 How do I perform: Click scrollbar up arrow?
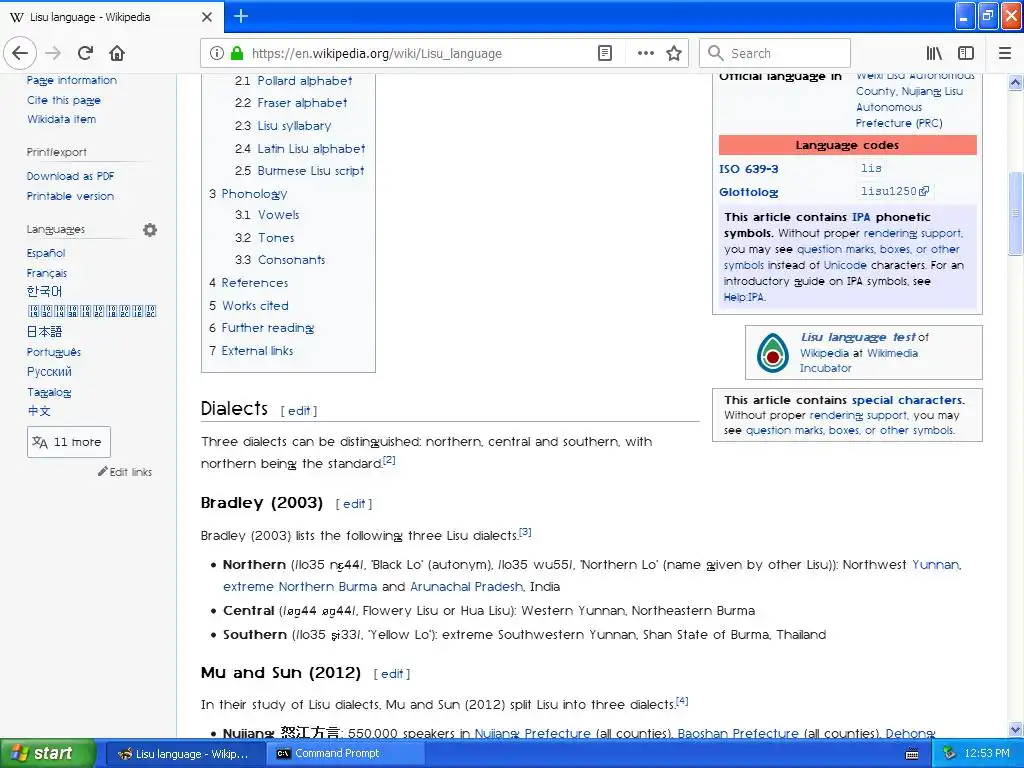point(1015,82)
